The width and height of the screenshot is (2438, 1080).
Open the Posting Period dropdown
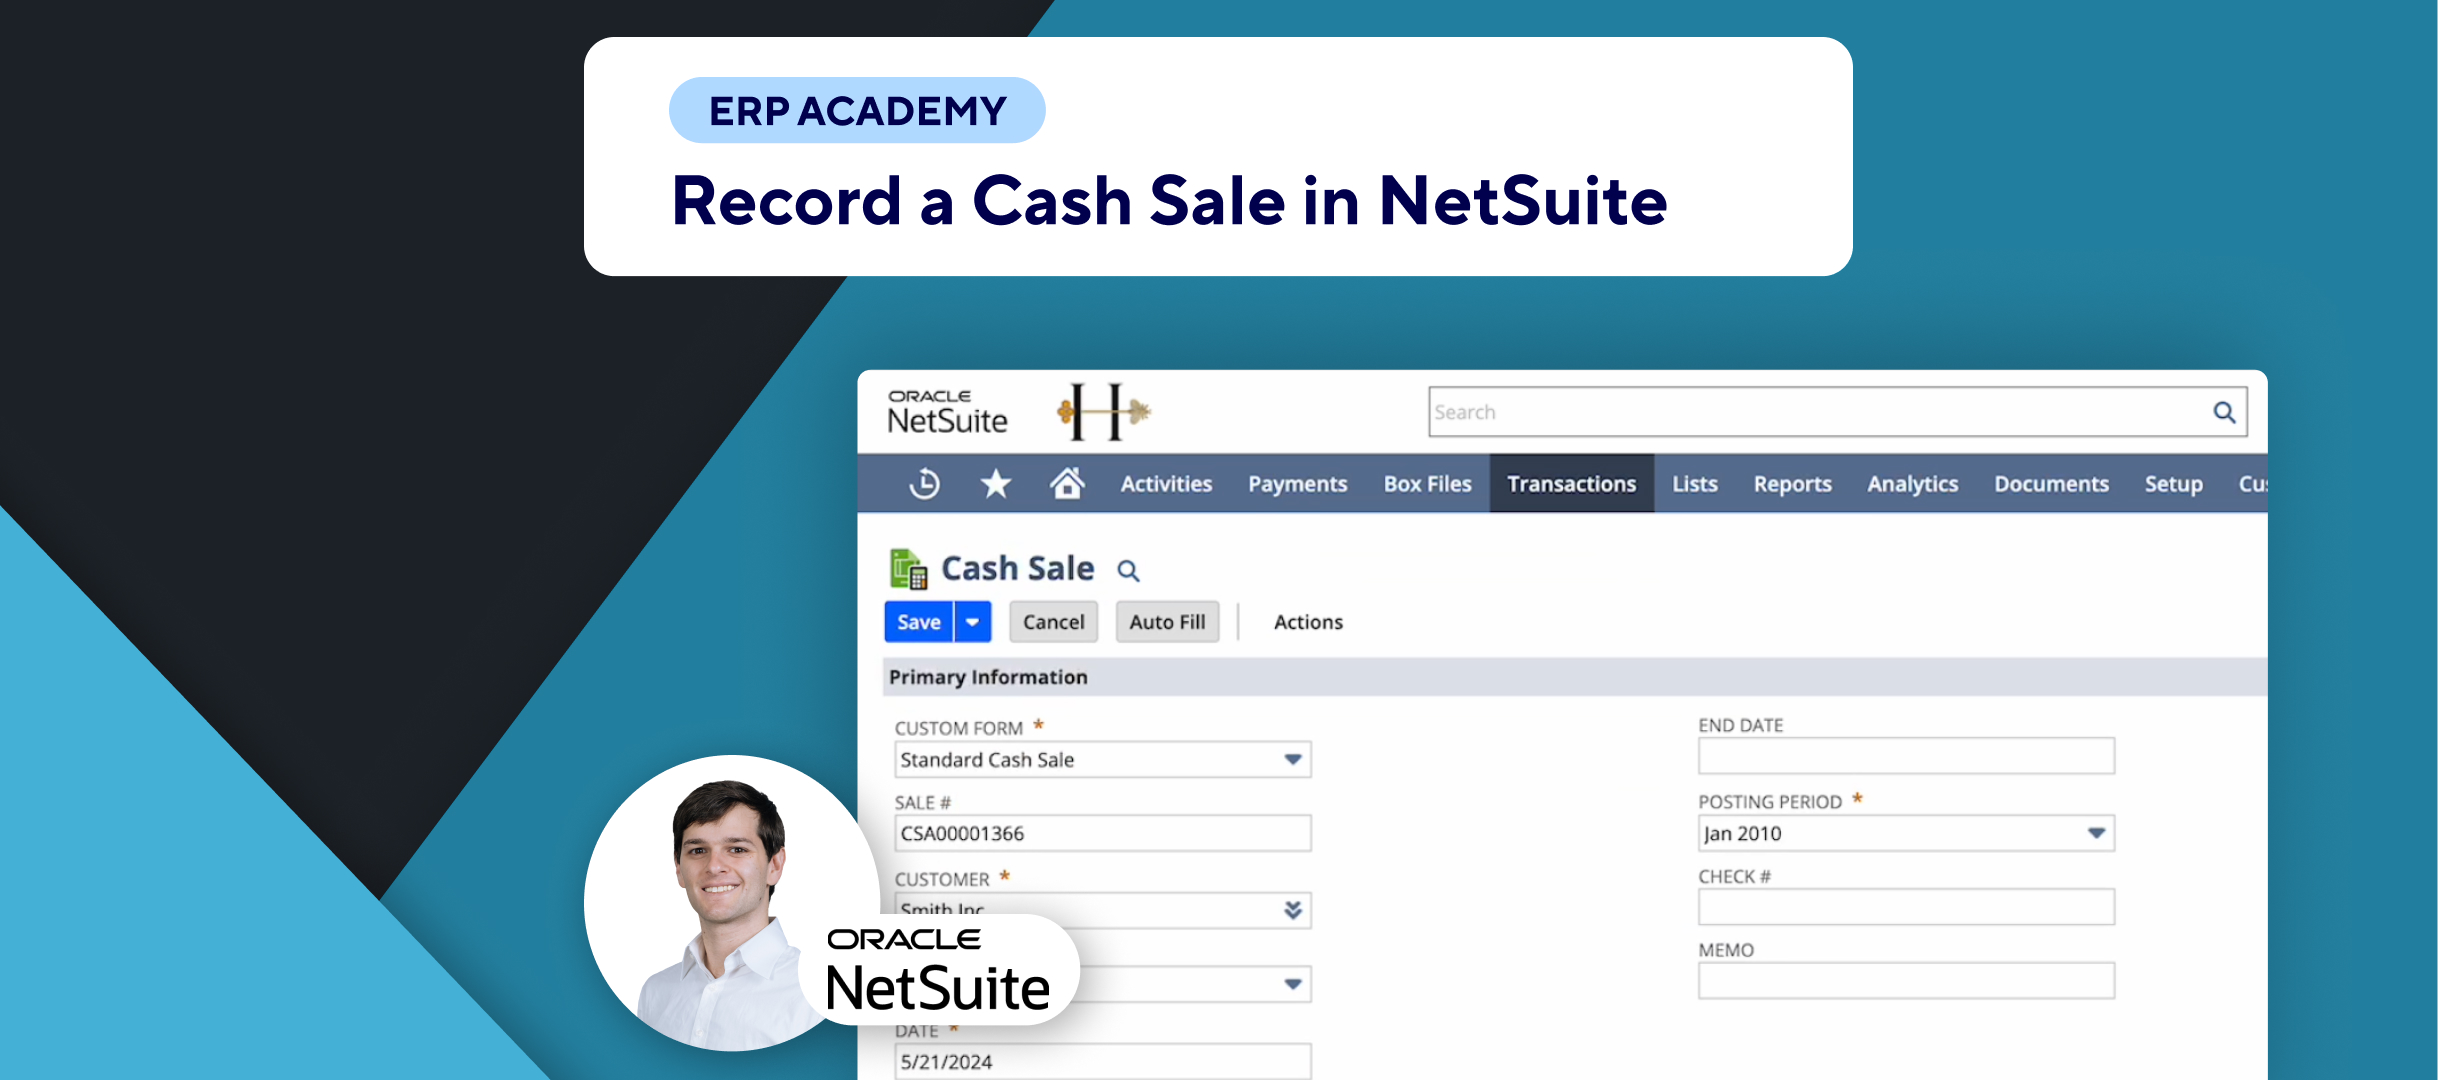click(2096, 834)
